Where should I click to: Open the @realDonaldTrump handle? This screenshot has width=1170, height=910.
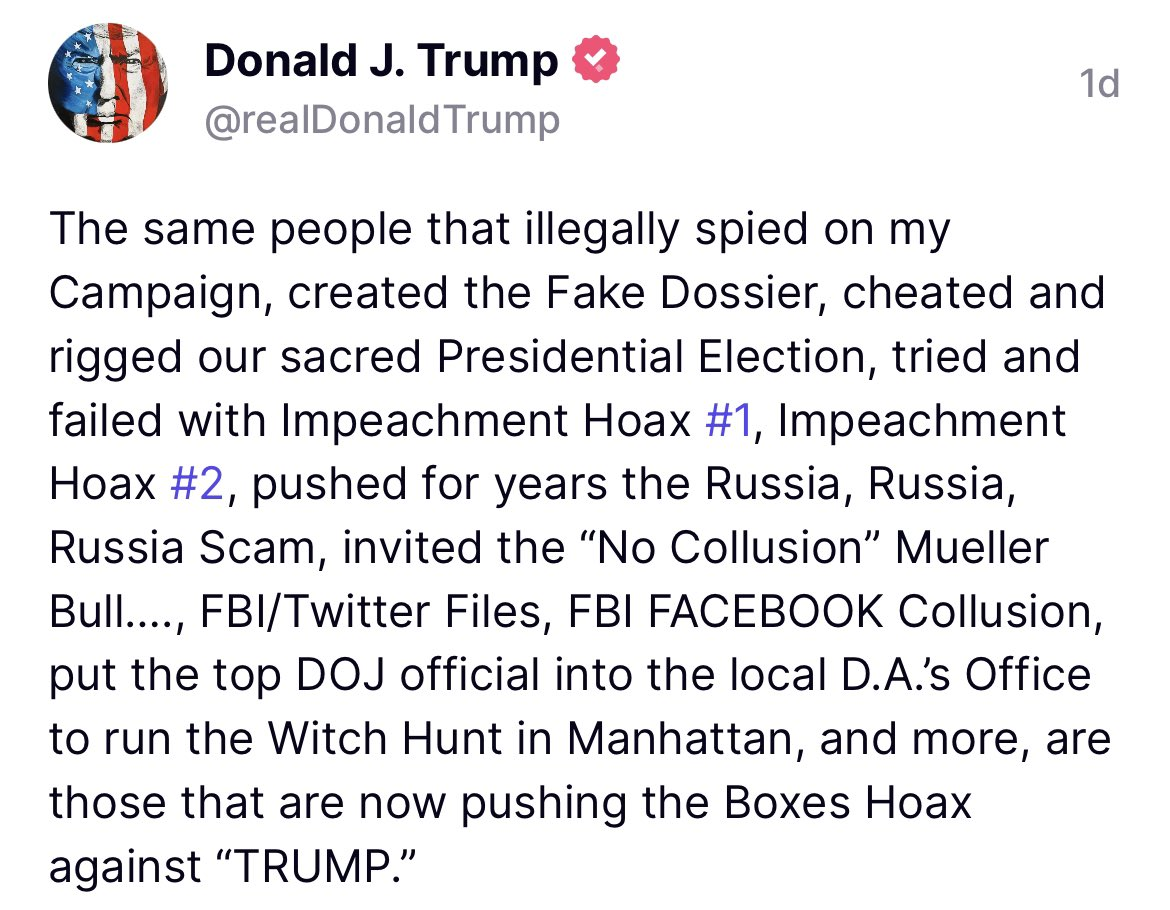coord(381,120)
